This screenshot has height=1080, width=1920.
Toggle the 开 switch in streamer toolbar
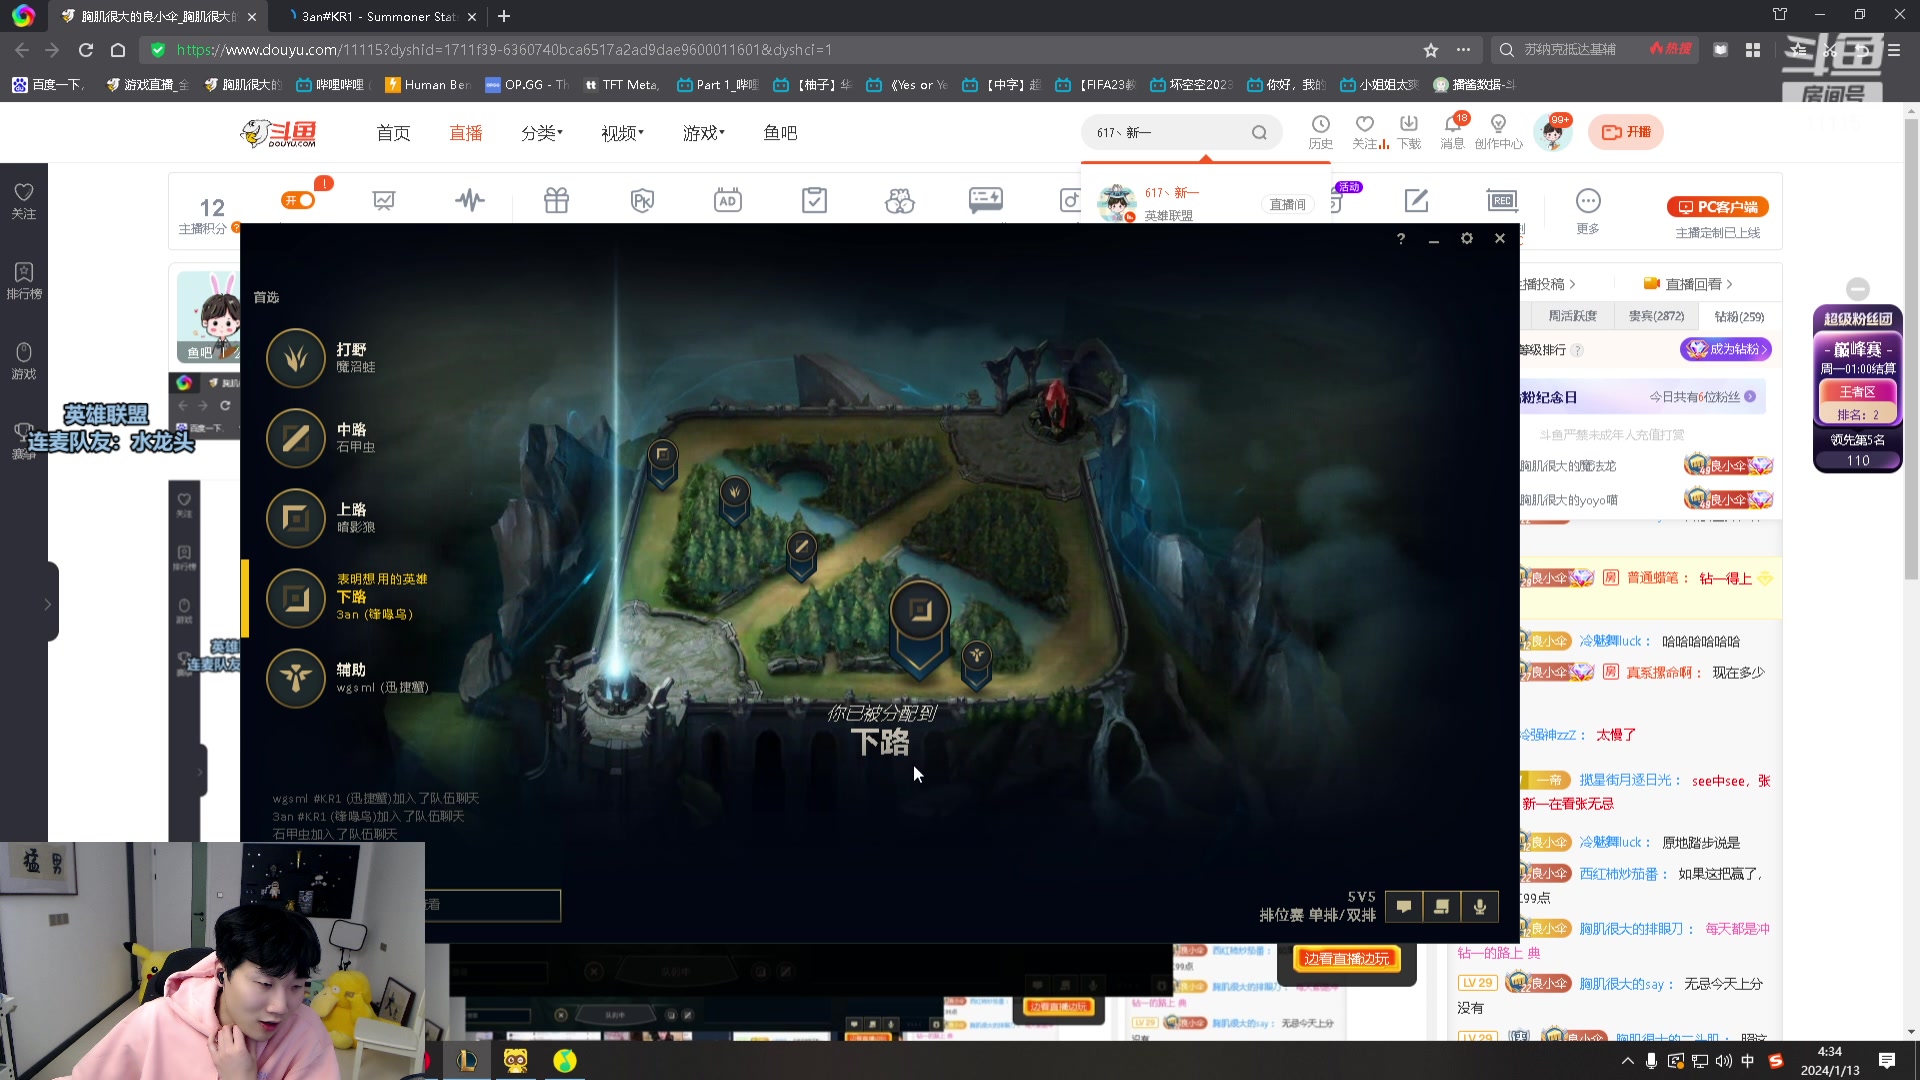[298, 200]
